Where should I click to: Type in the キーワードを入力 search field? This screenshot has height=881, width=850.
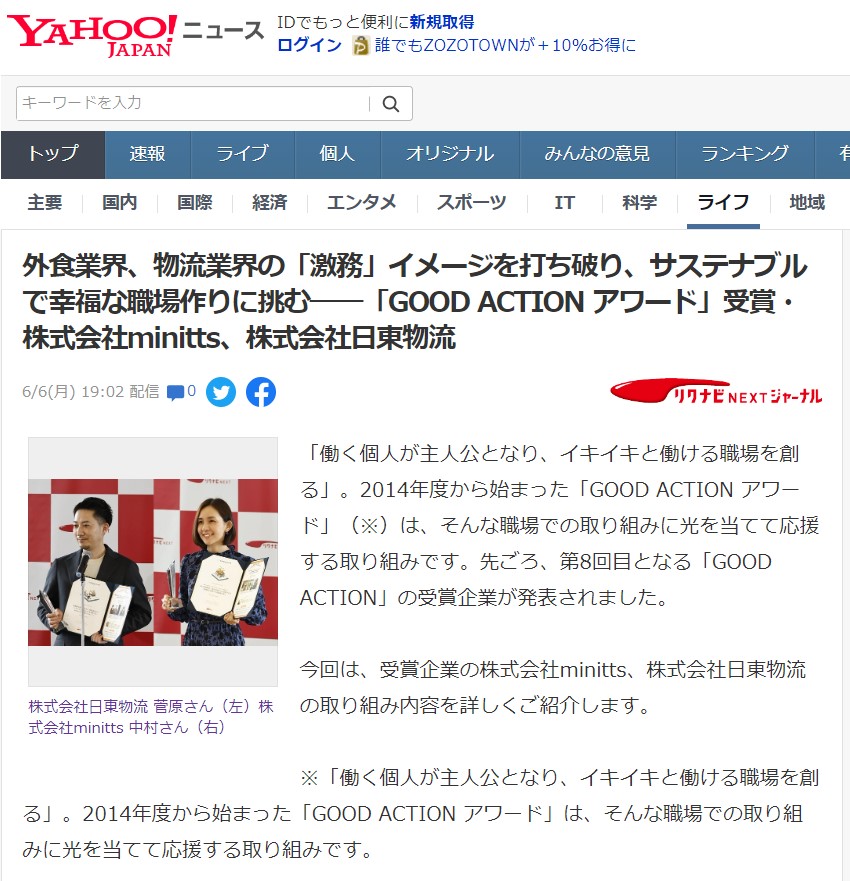(190, 104)
